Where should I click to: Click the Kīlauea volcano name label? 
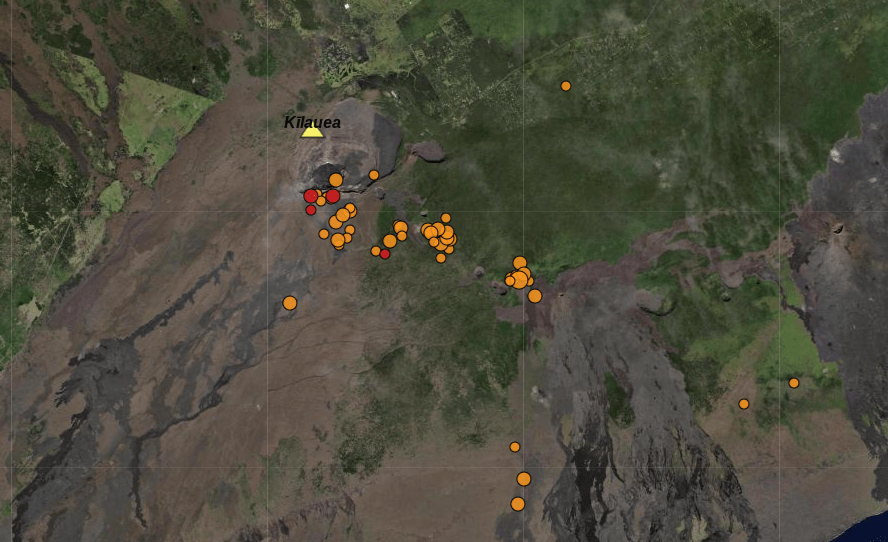pos(312,122)
